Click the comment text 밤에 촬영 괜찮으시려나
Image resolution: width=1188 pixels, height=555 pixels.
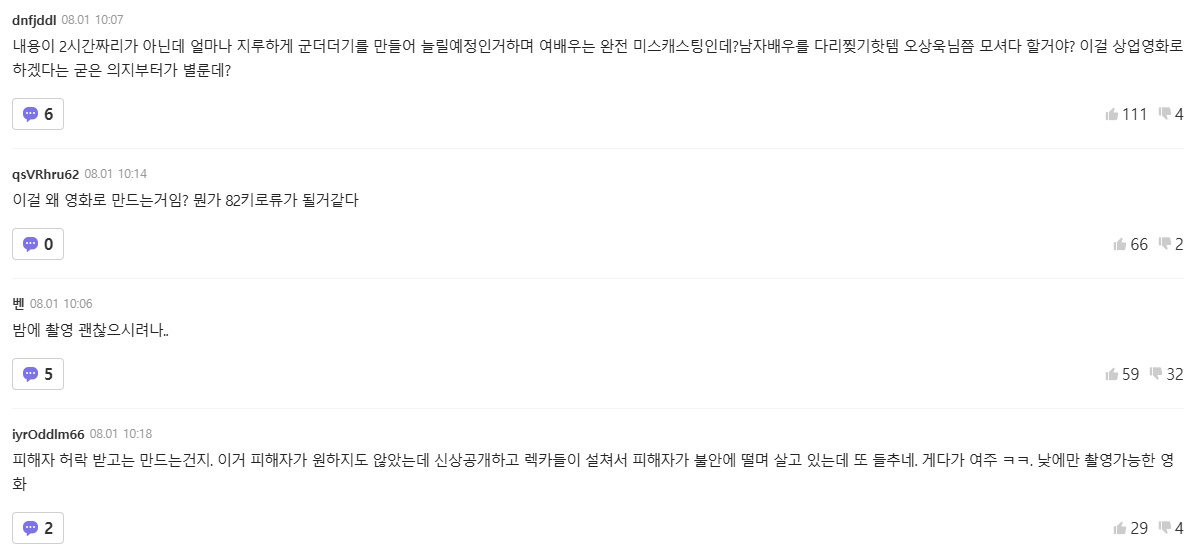(x=91, y=331)
